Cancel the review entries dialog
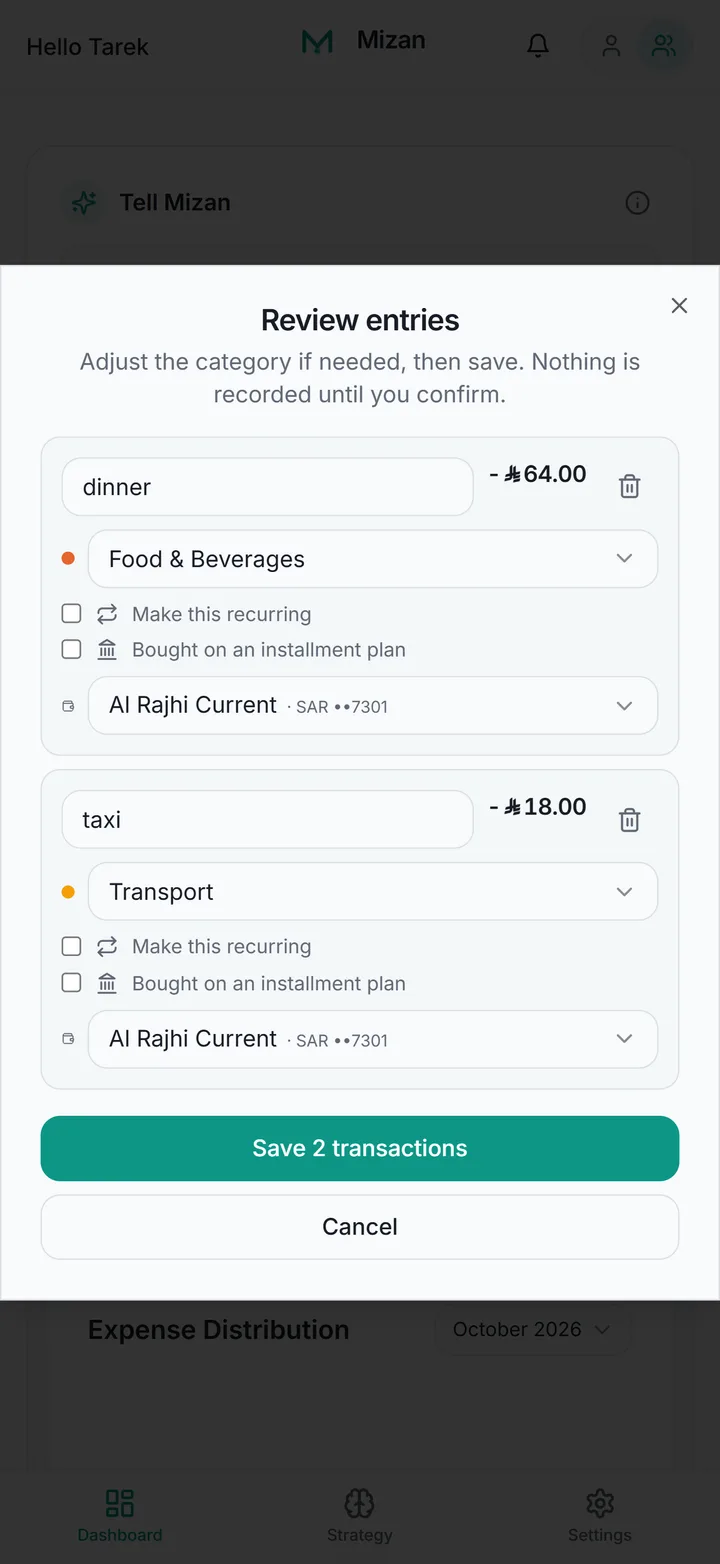 [360, 1227]
